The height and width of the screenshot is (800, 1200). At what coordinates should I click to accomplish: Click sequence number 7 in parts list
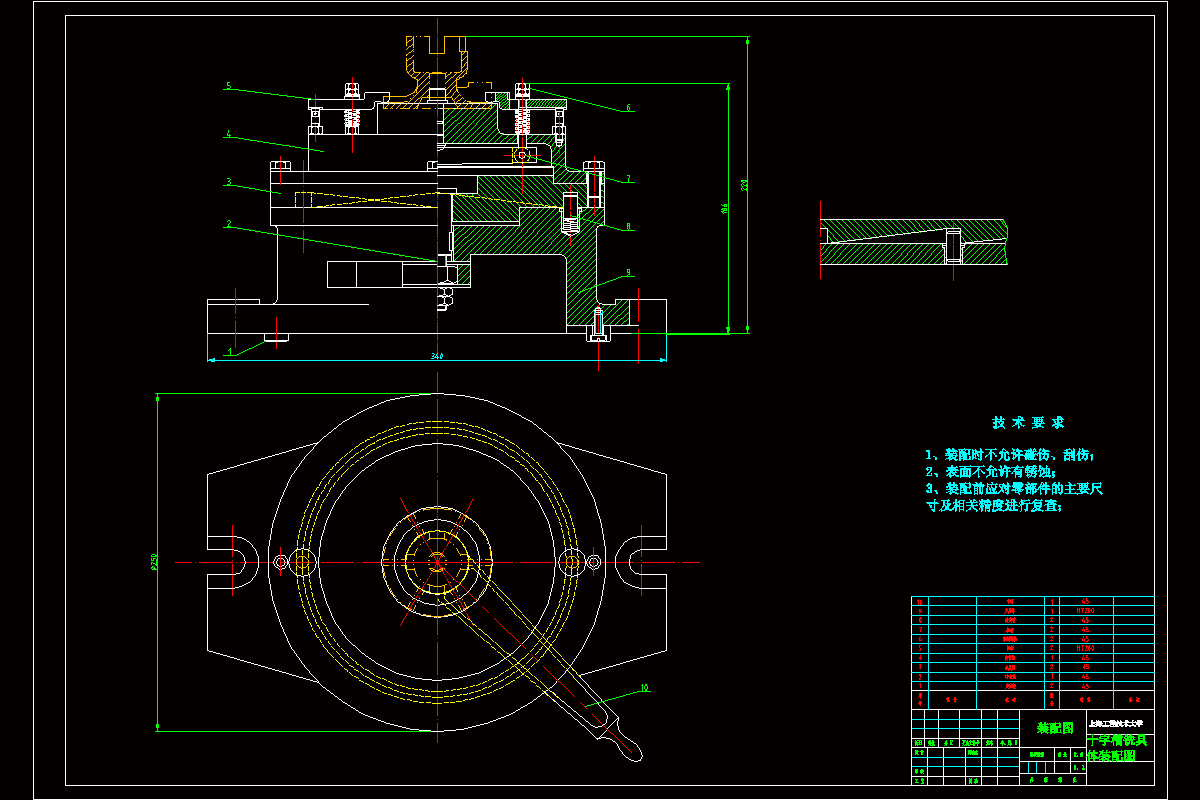(x=920, y=630)
